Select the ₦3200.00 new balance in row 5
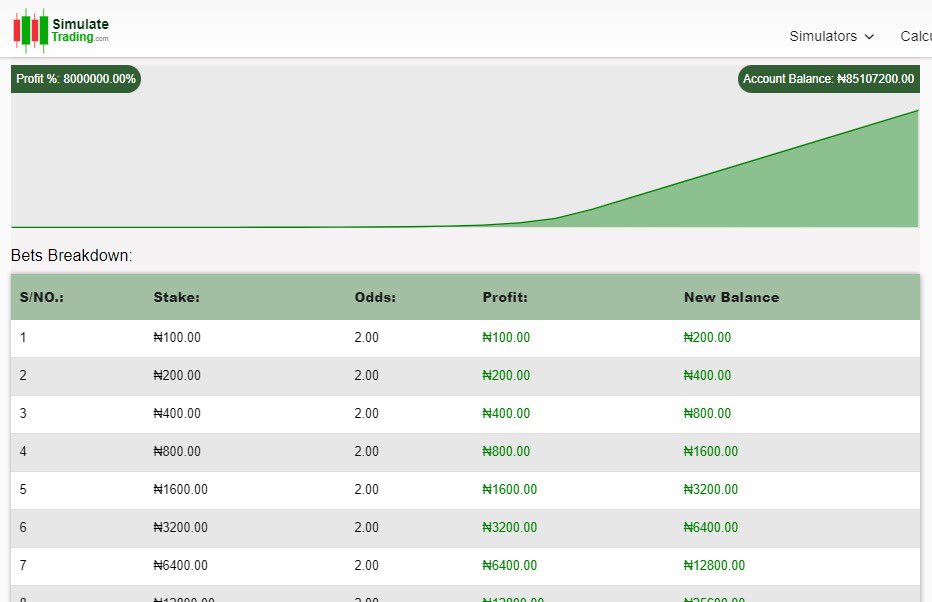 point(711,490)
